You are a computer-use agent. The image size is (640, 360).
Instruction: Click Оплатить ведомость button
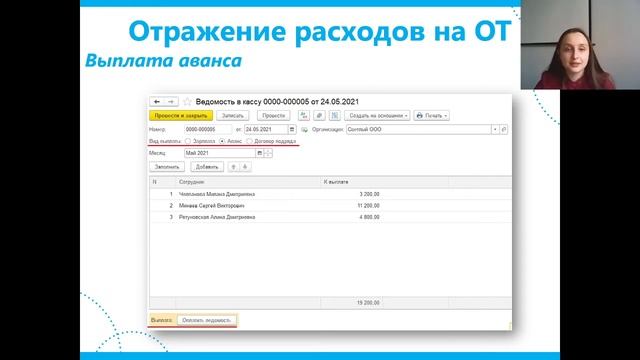click(x=207, y=320)
